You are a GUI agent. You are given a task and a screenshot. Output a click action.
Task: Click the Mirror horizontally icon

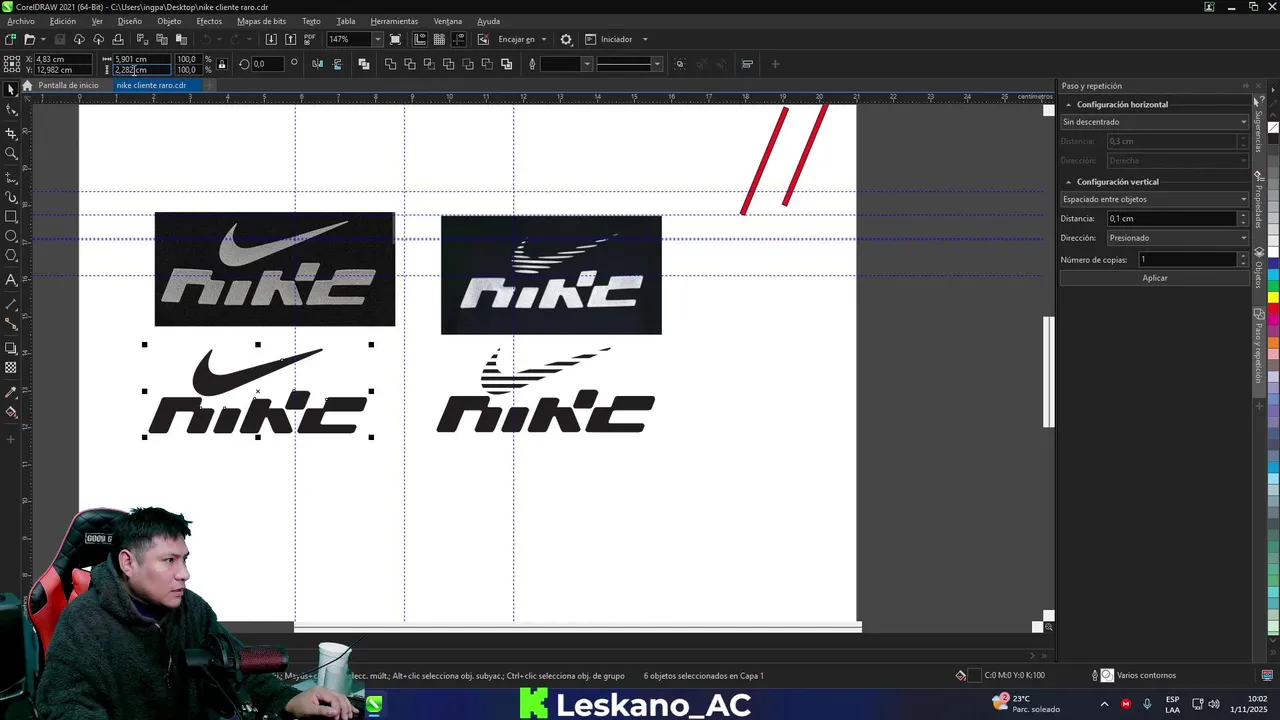(317, 64)
